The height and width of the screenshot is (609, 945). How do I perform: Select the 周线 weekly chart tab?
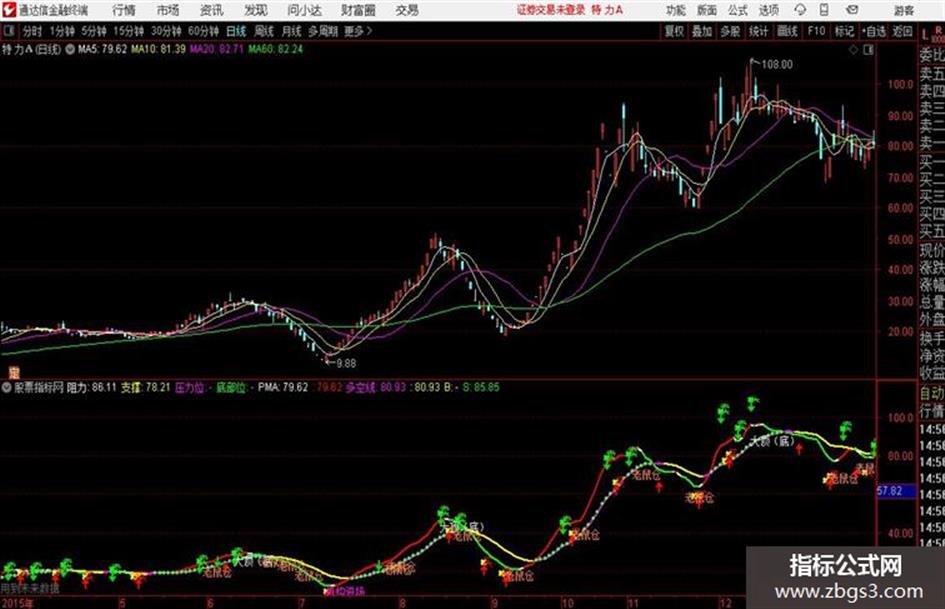[263, 31]
